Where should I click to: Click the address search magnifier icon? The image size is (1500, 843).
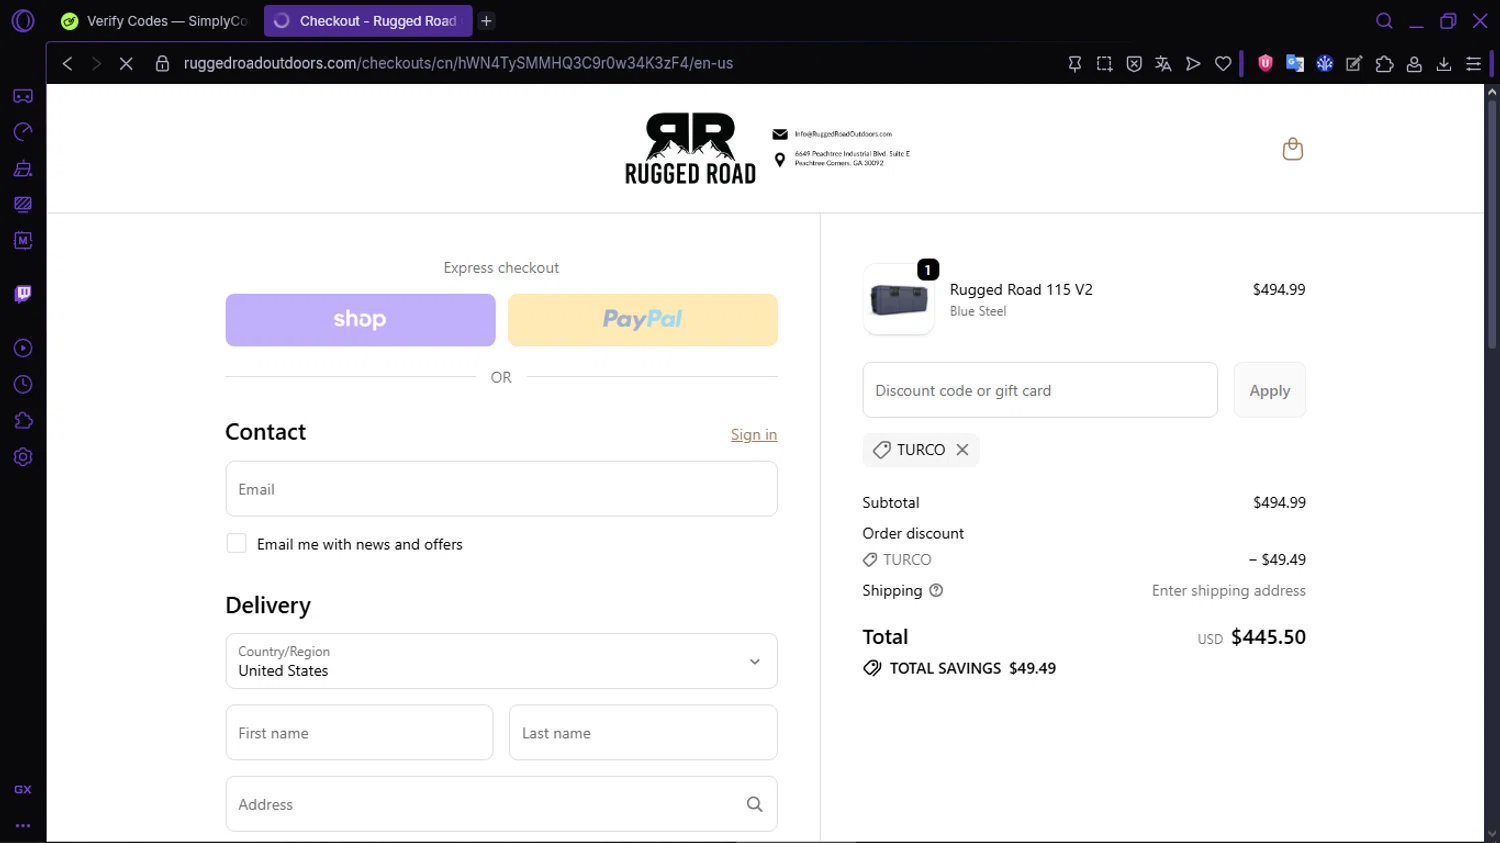(x=754, y=804)
